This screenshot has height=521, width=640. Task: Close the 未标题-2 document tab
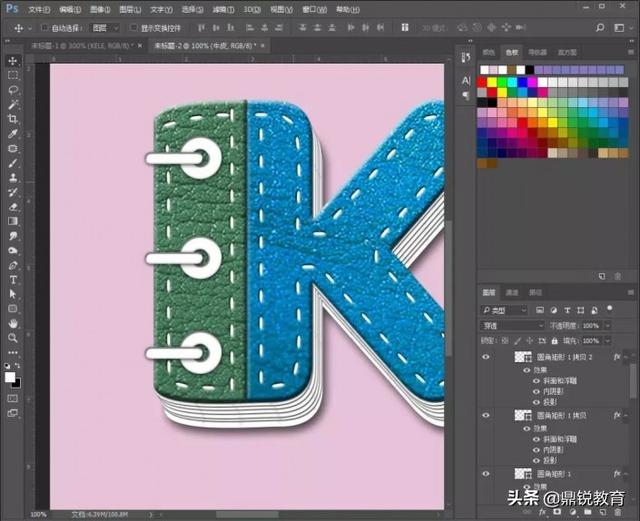coord(262,46)
